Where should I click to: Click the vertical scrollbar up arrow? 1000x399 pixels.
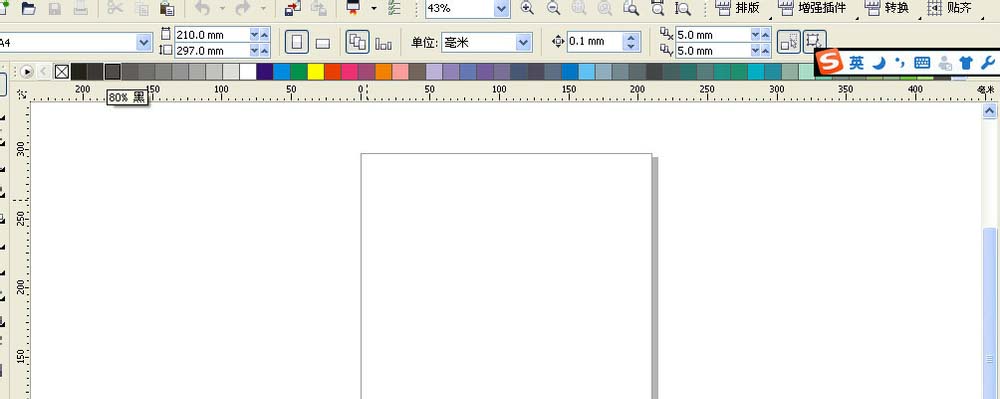[x=989, y=111]
